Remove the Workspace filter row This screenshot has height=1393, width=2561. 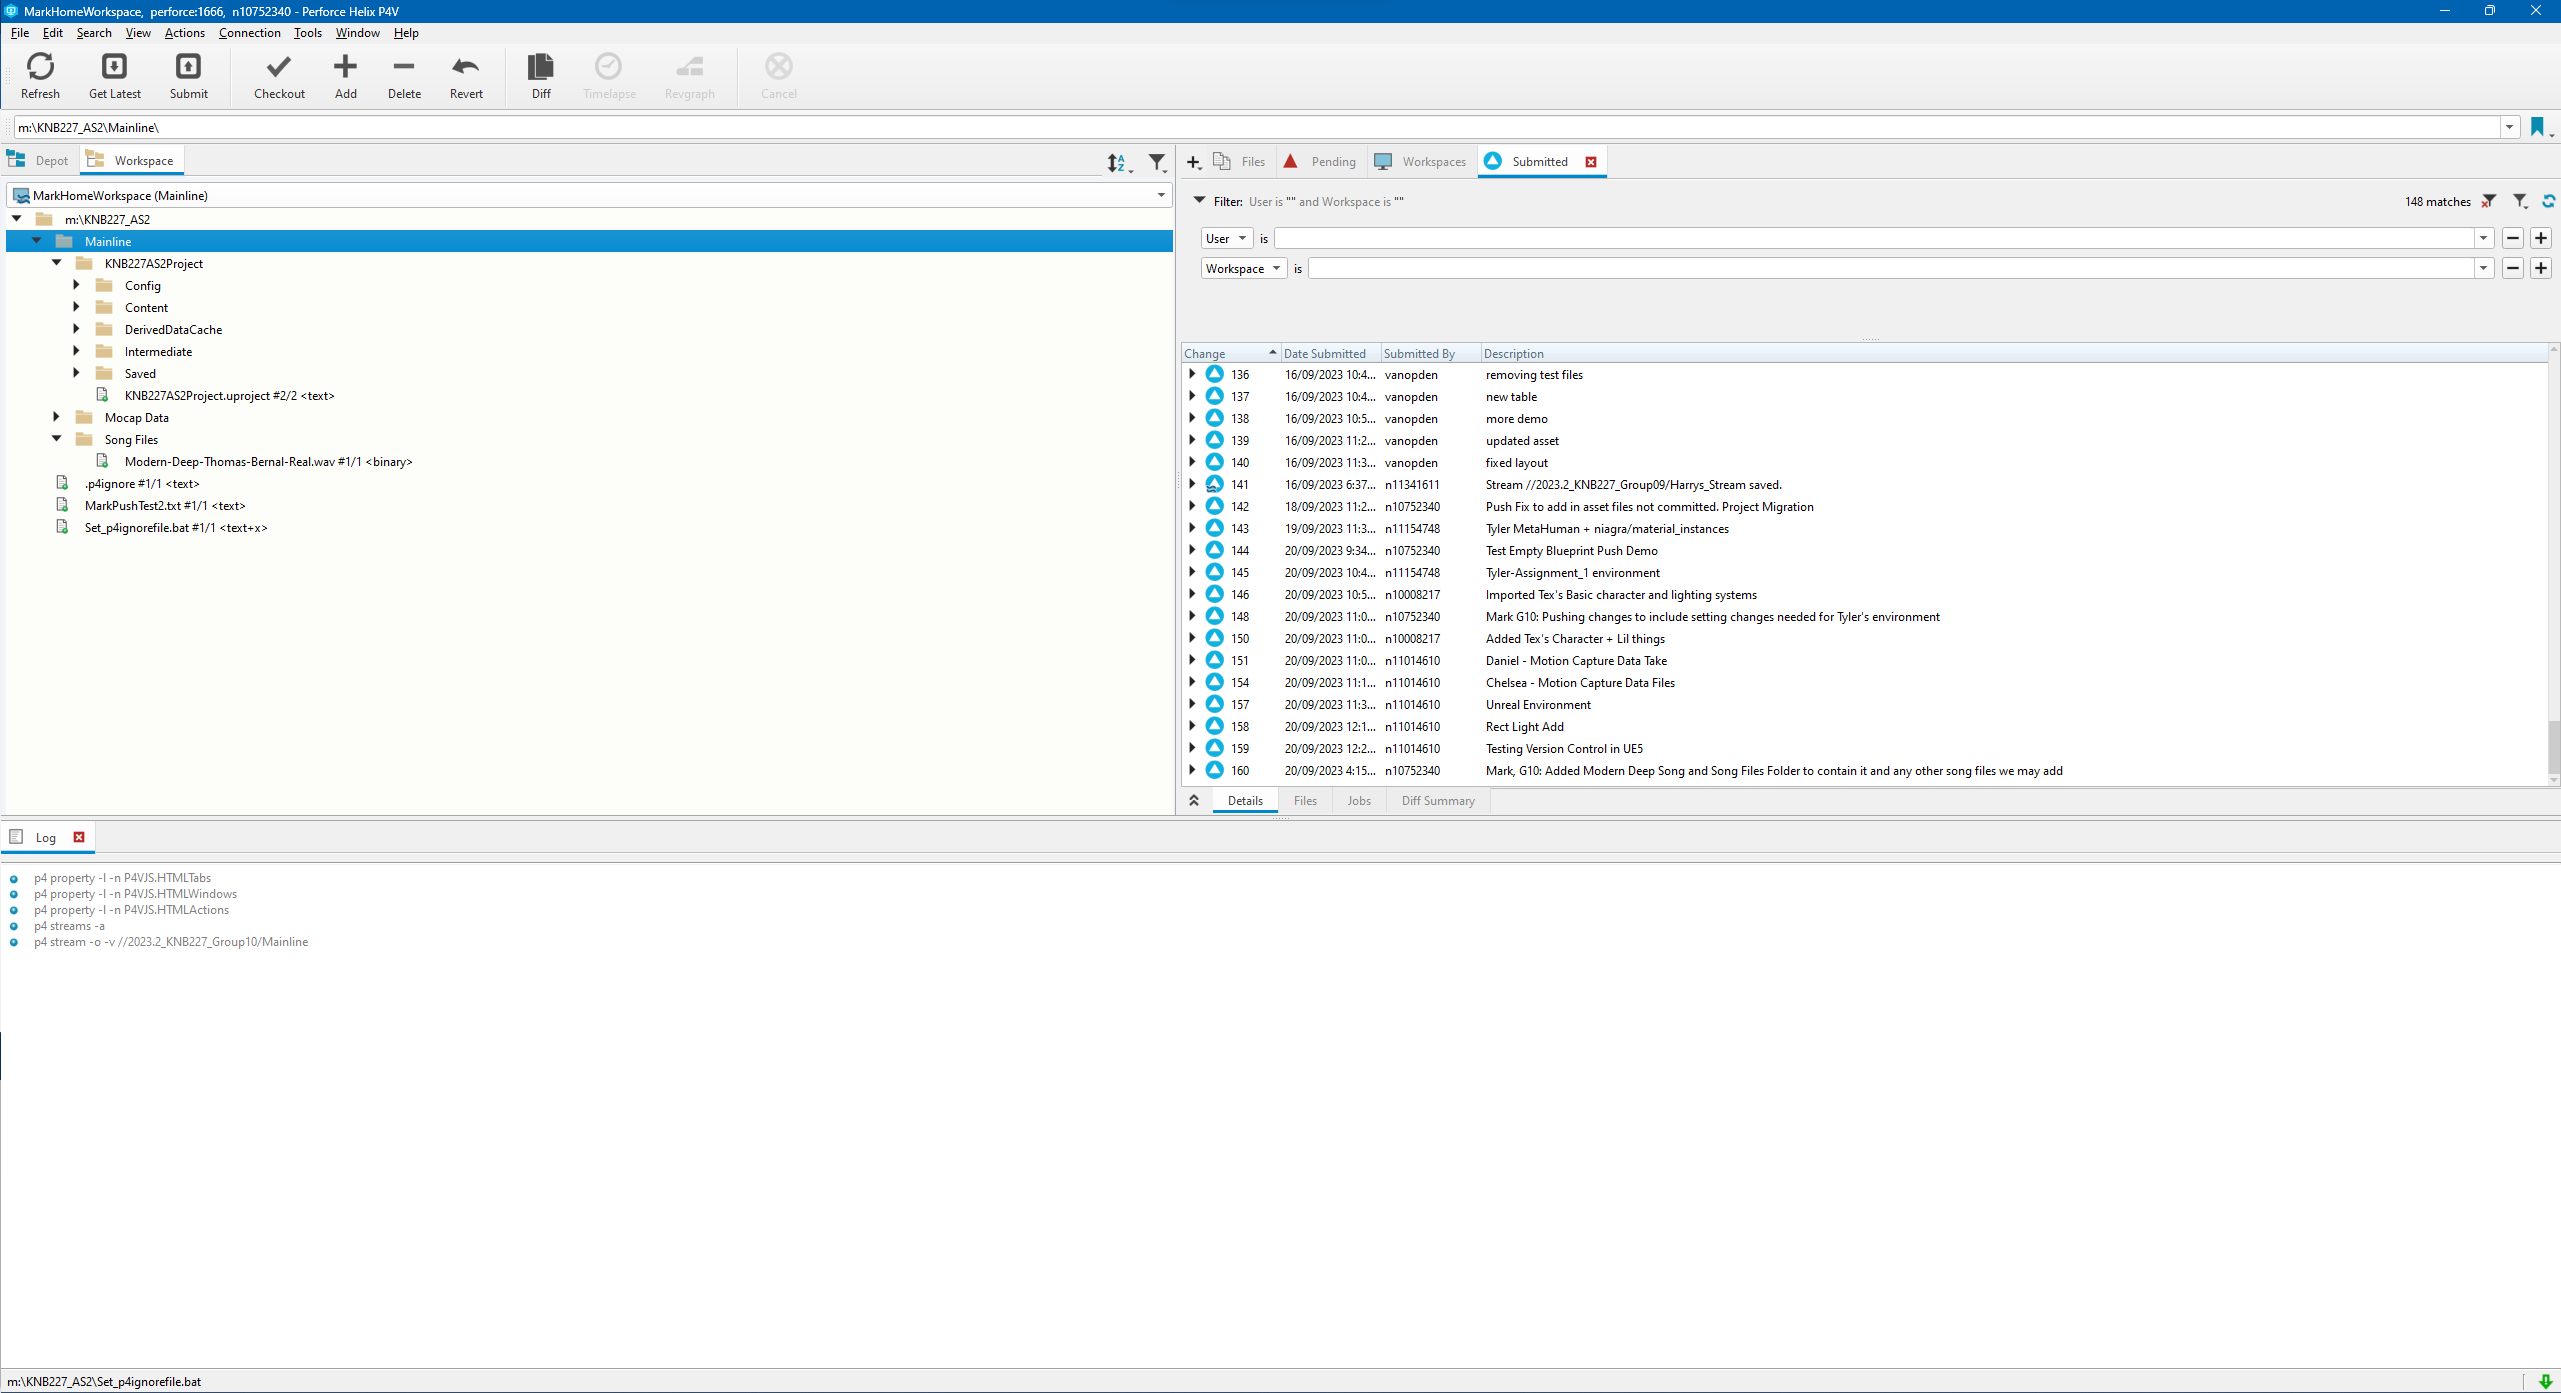coord(2513,268)
